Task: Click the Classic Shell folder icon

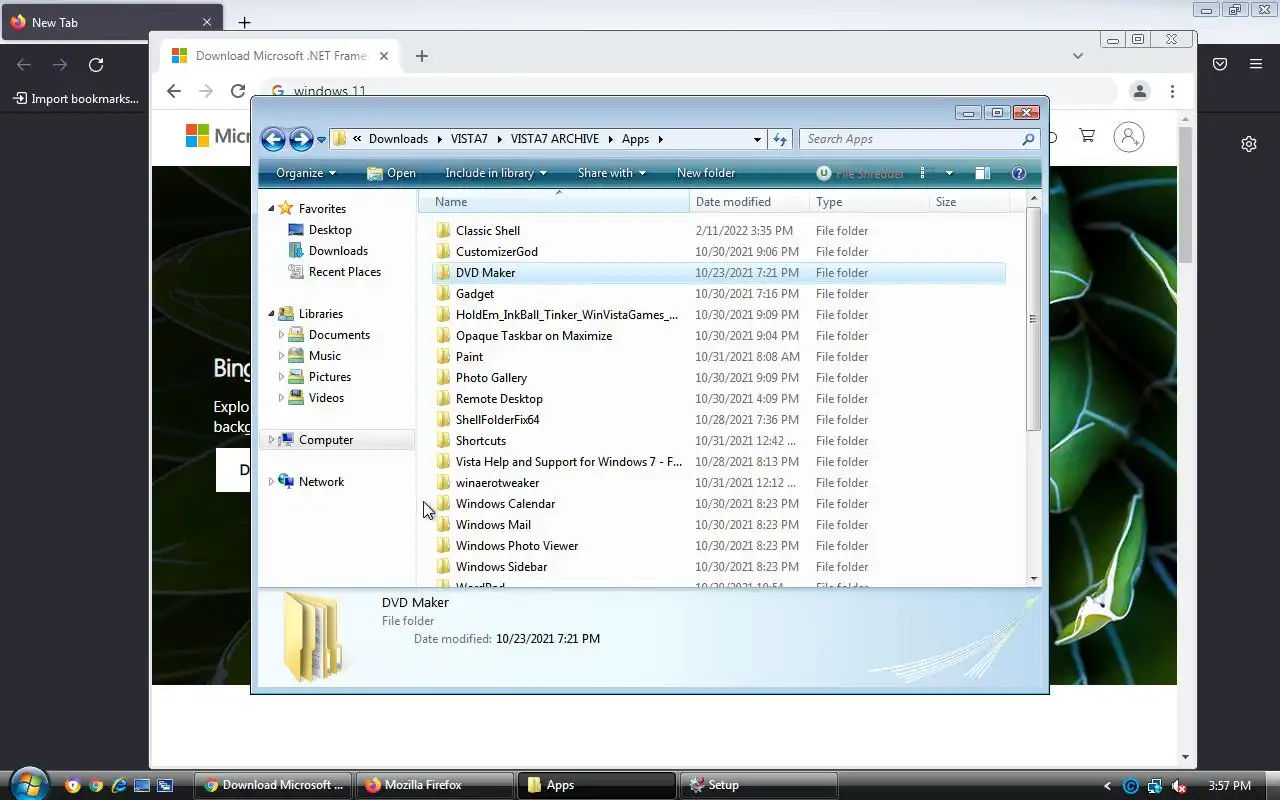Action: (x=443, y=231)
